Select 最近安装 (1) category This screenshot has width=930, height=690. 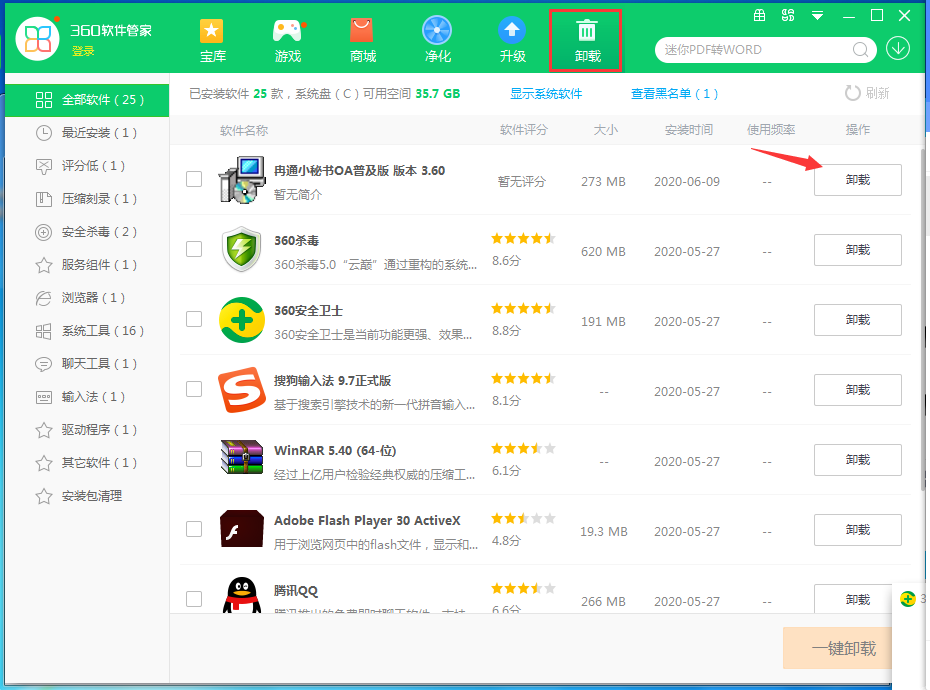click(87, 133)
